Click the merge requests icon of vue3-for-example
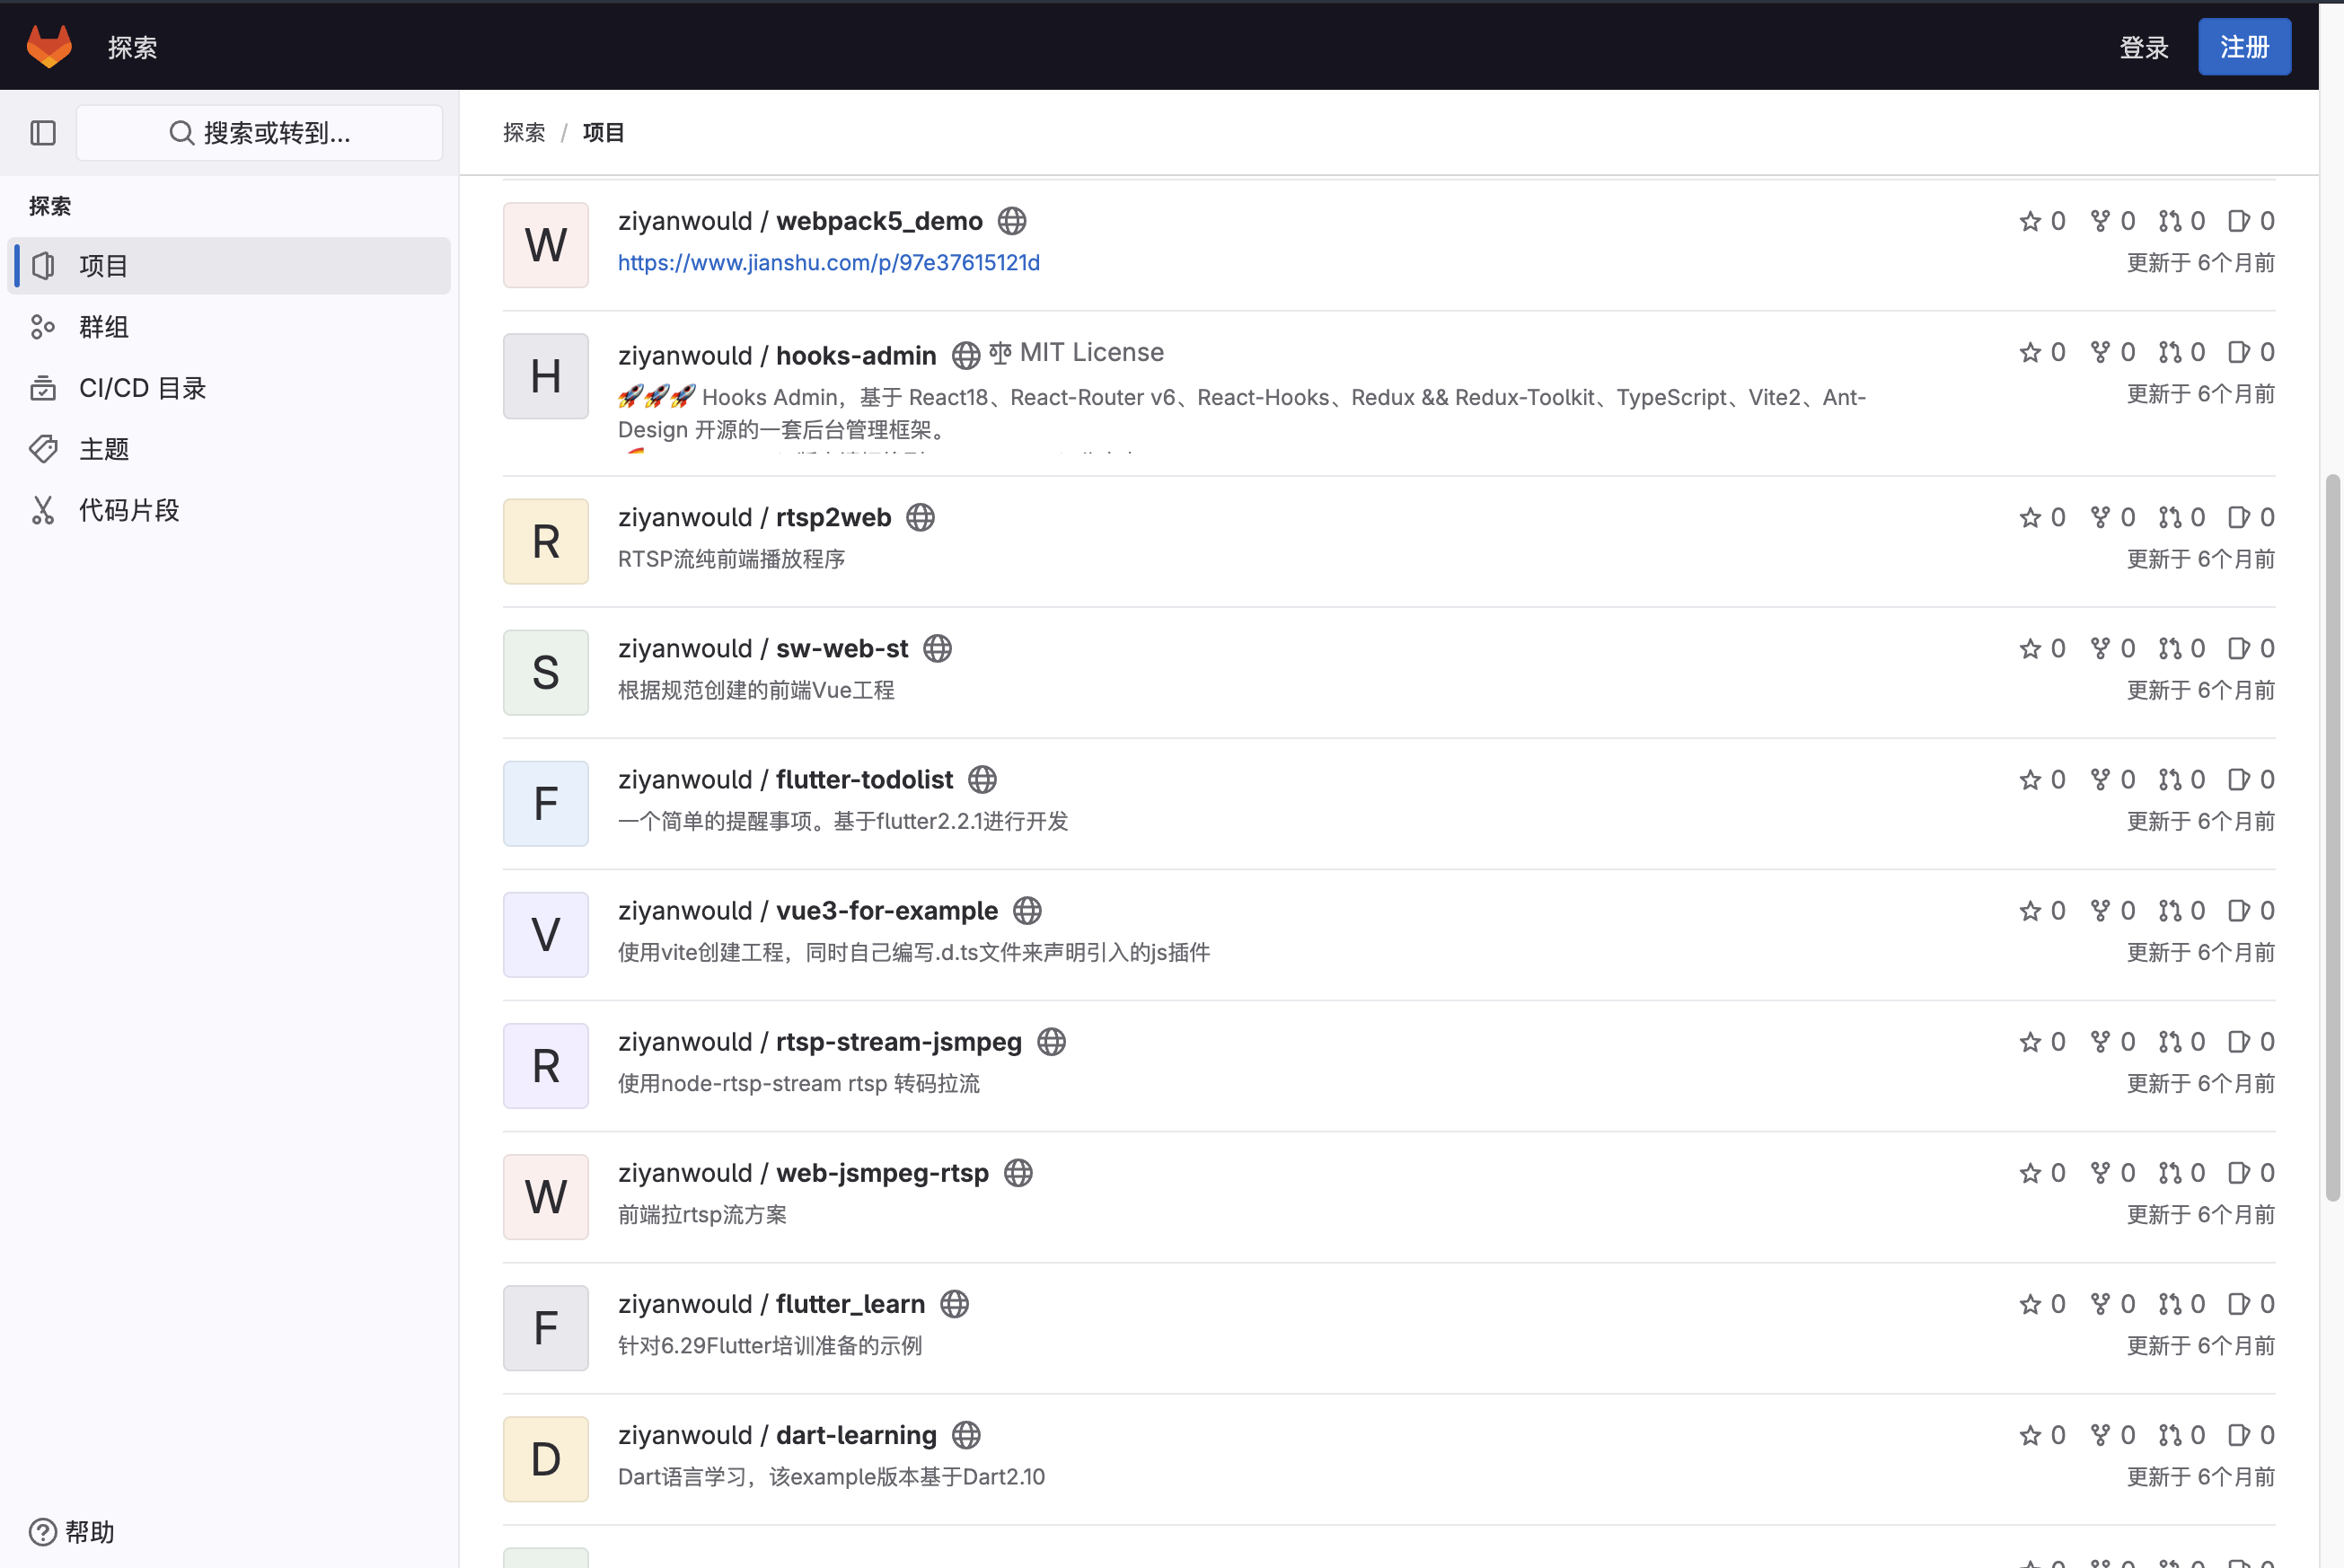This screenshot has width=2344, height=1568. pyautogui.click(x=2169, y=910)
